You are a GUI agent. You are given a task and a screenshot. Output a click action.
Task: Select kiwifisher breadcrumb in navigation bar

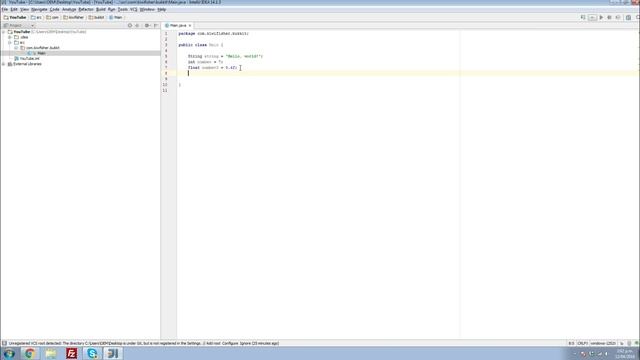click(x=73, y=18)
